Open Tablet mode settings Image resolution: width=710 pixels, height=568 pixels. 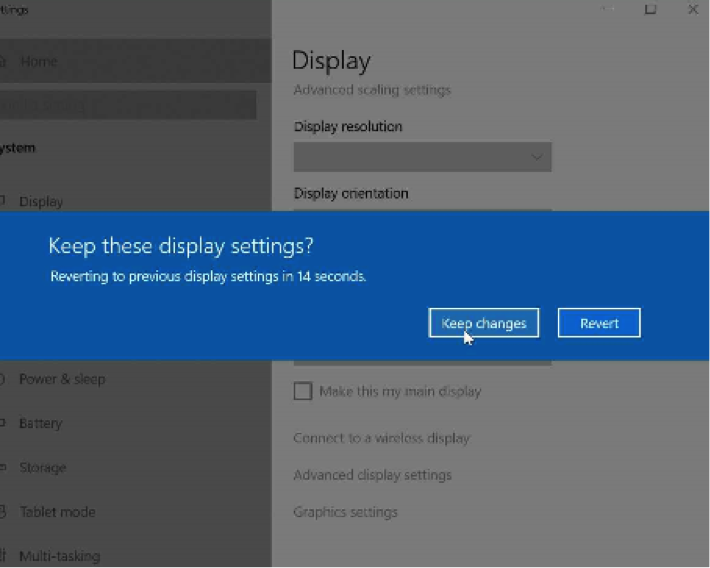click(57, 512)
